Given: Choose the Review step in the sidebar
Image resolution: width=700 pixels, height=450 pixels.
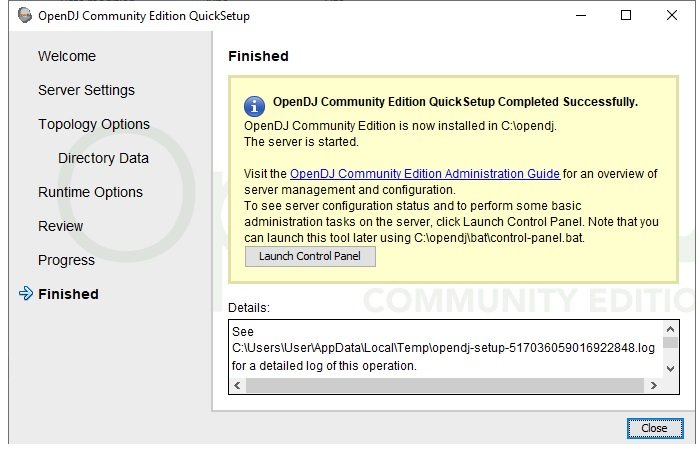Looking at the screenshot, I should (61, 226).
